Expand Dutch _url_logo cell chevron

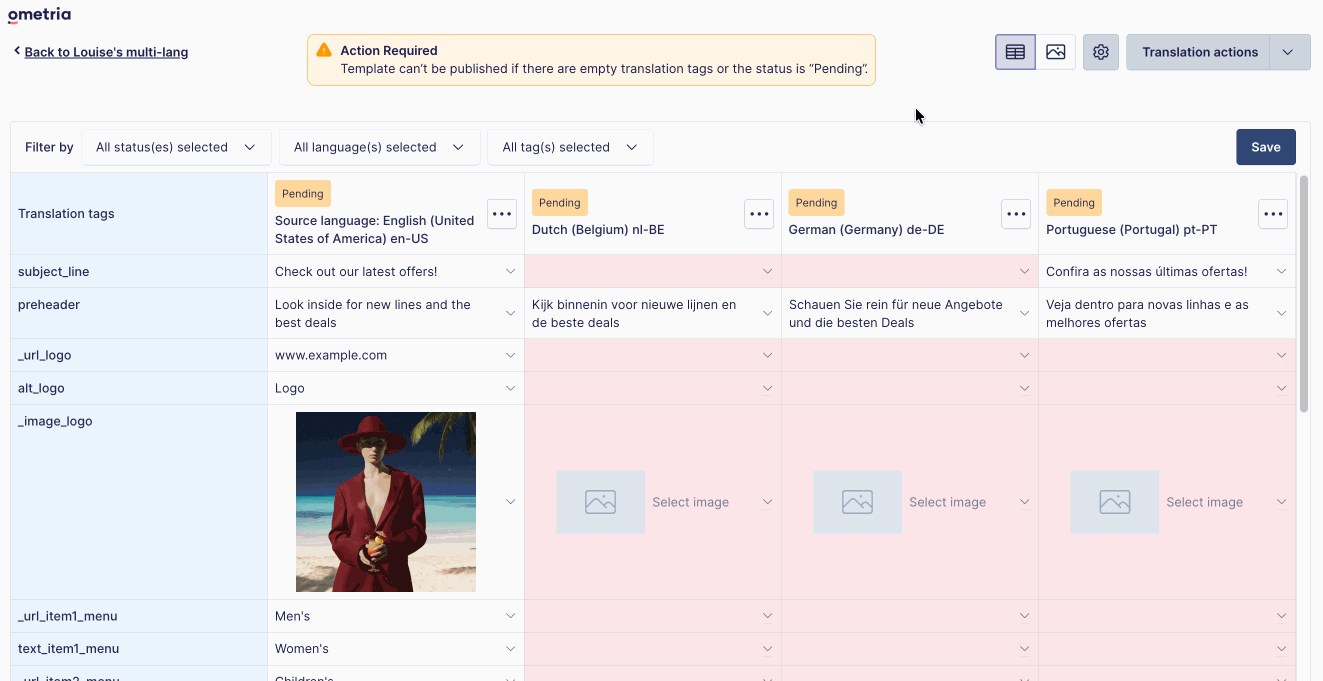pos(767,355)
